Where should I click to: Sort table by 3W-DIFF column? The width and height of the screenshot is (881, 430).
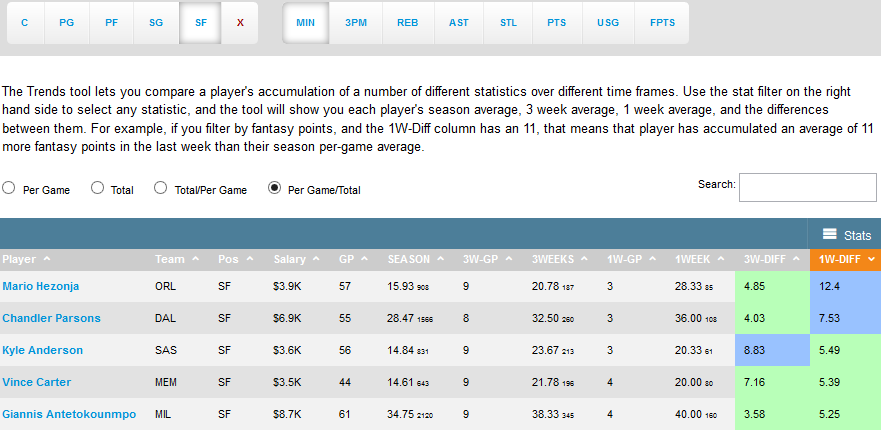pyautogui.click(x=772, y=260)
